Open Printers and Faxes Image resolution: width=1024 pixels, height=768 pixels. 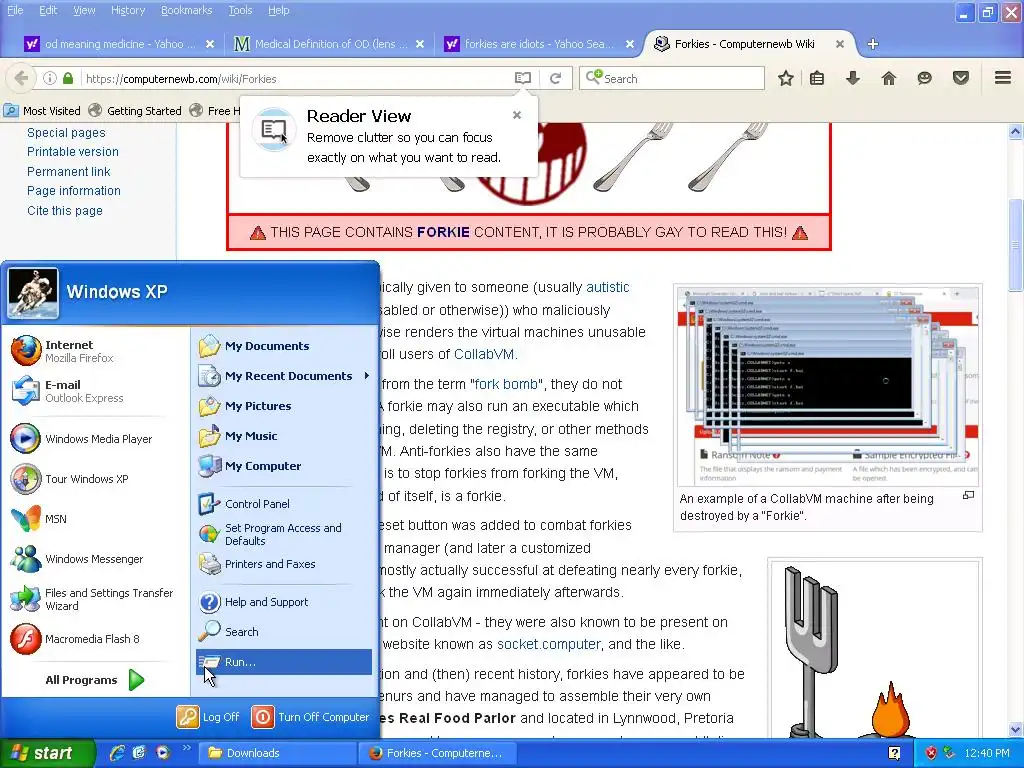(x=283, y=564)
